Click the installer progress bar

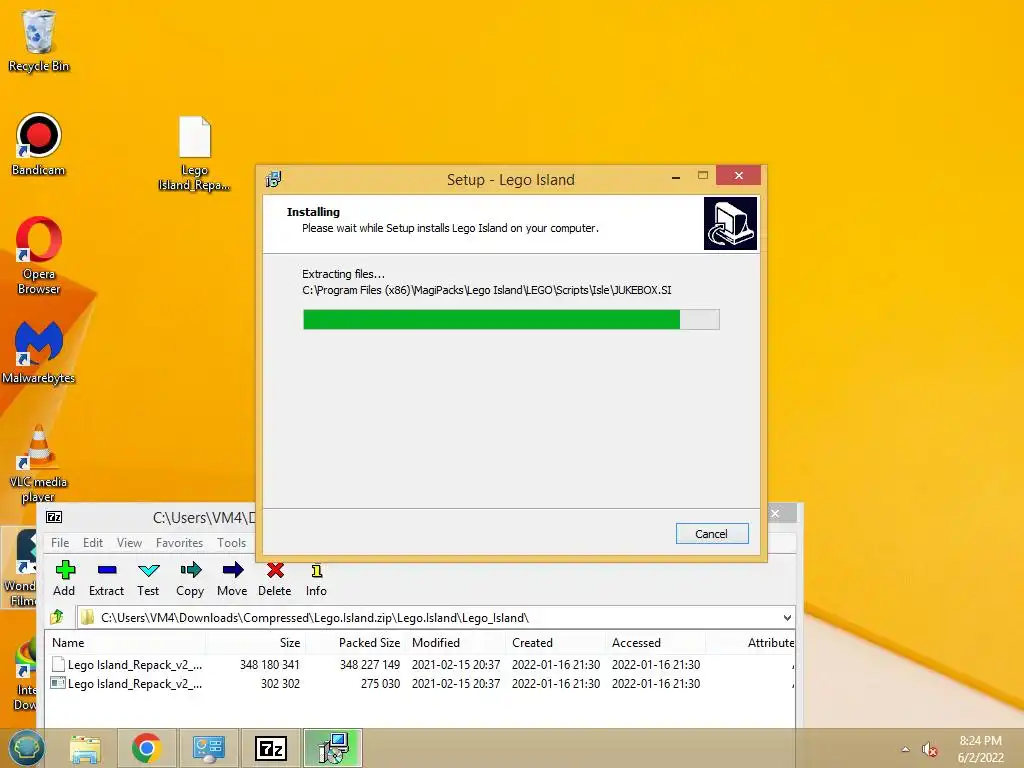pos(511,319)
